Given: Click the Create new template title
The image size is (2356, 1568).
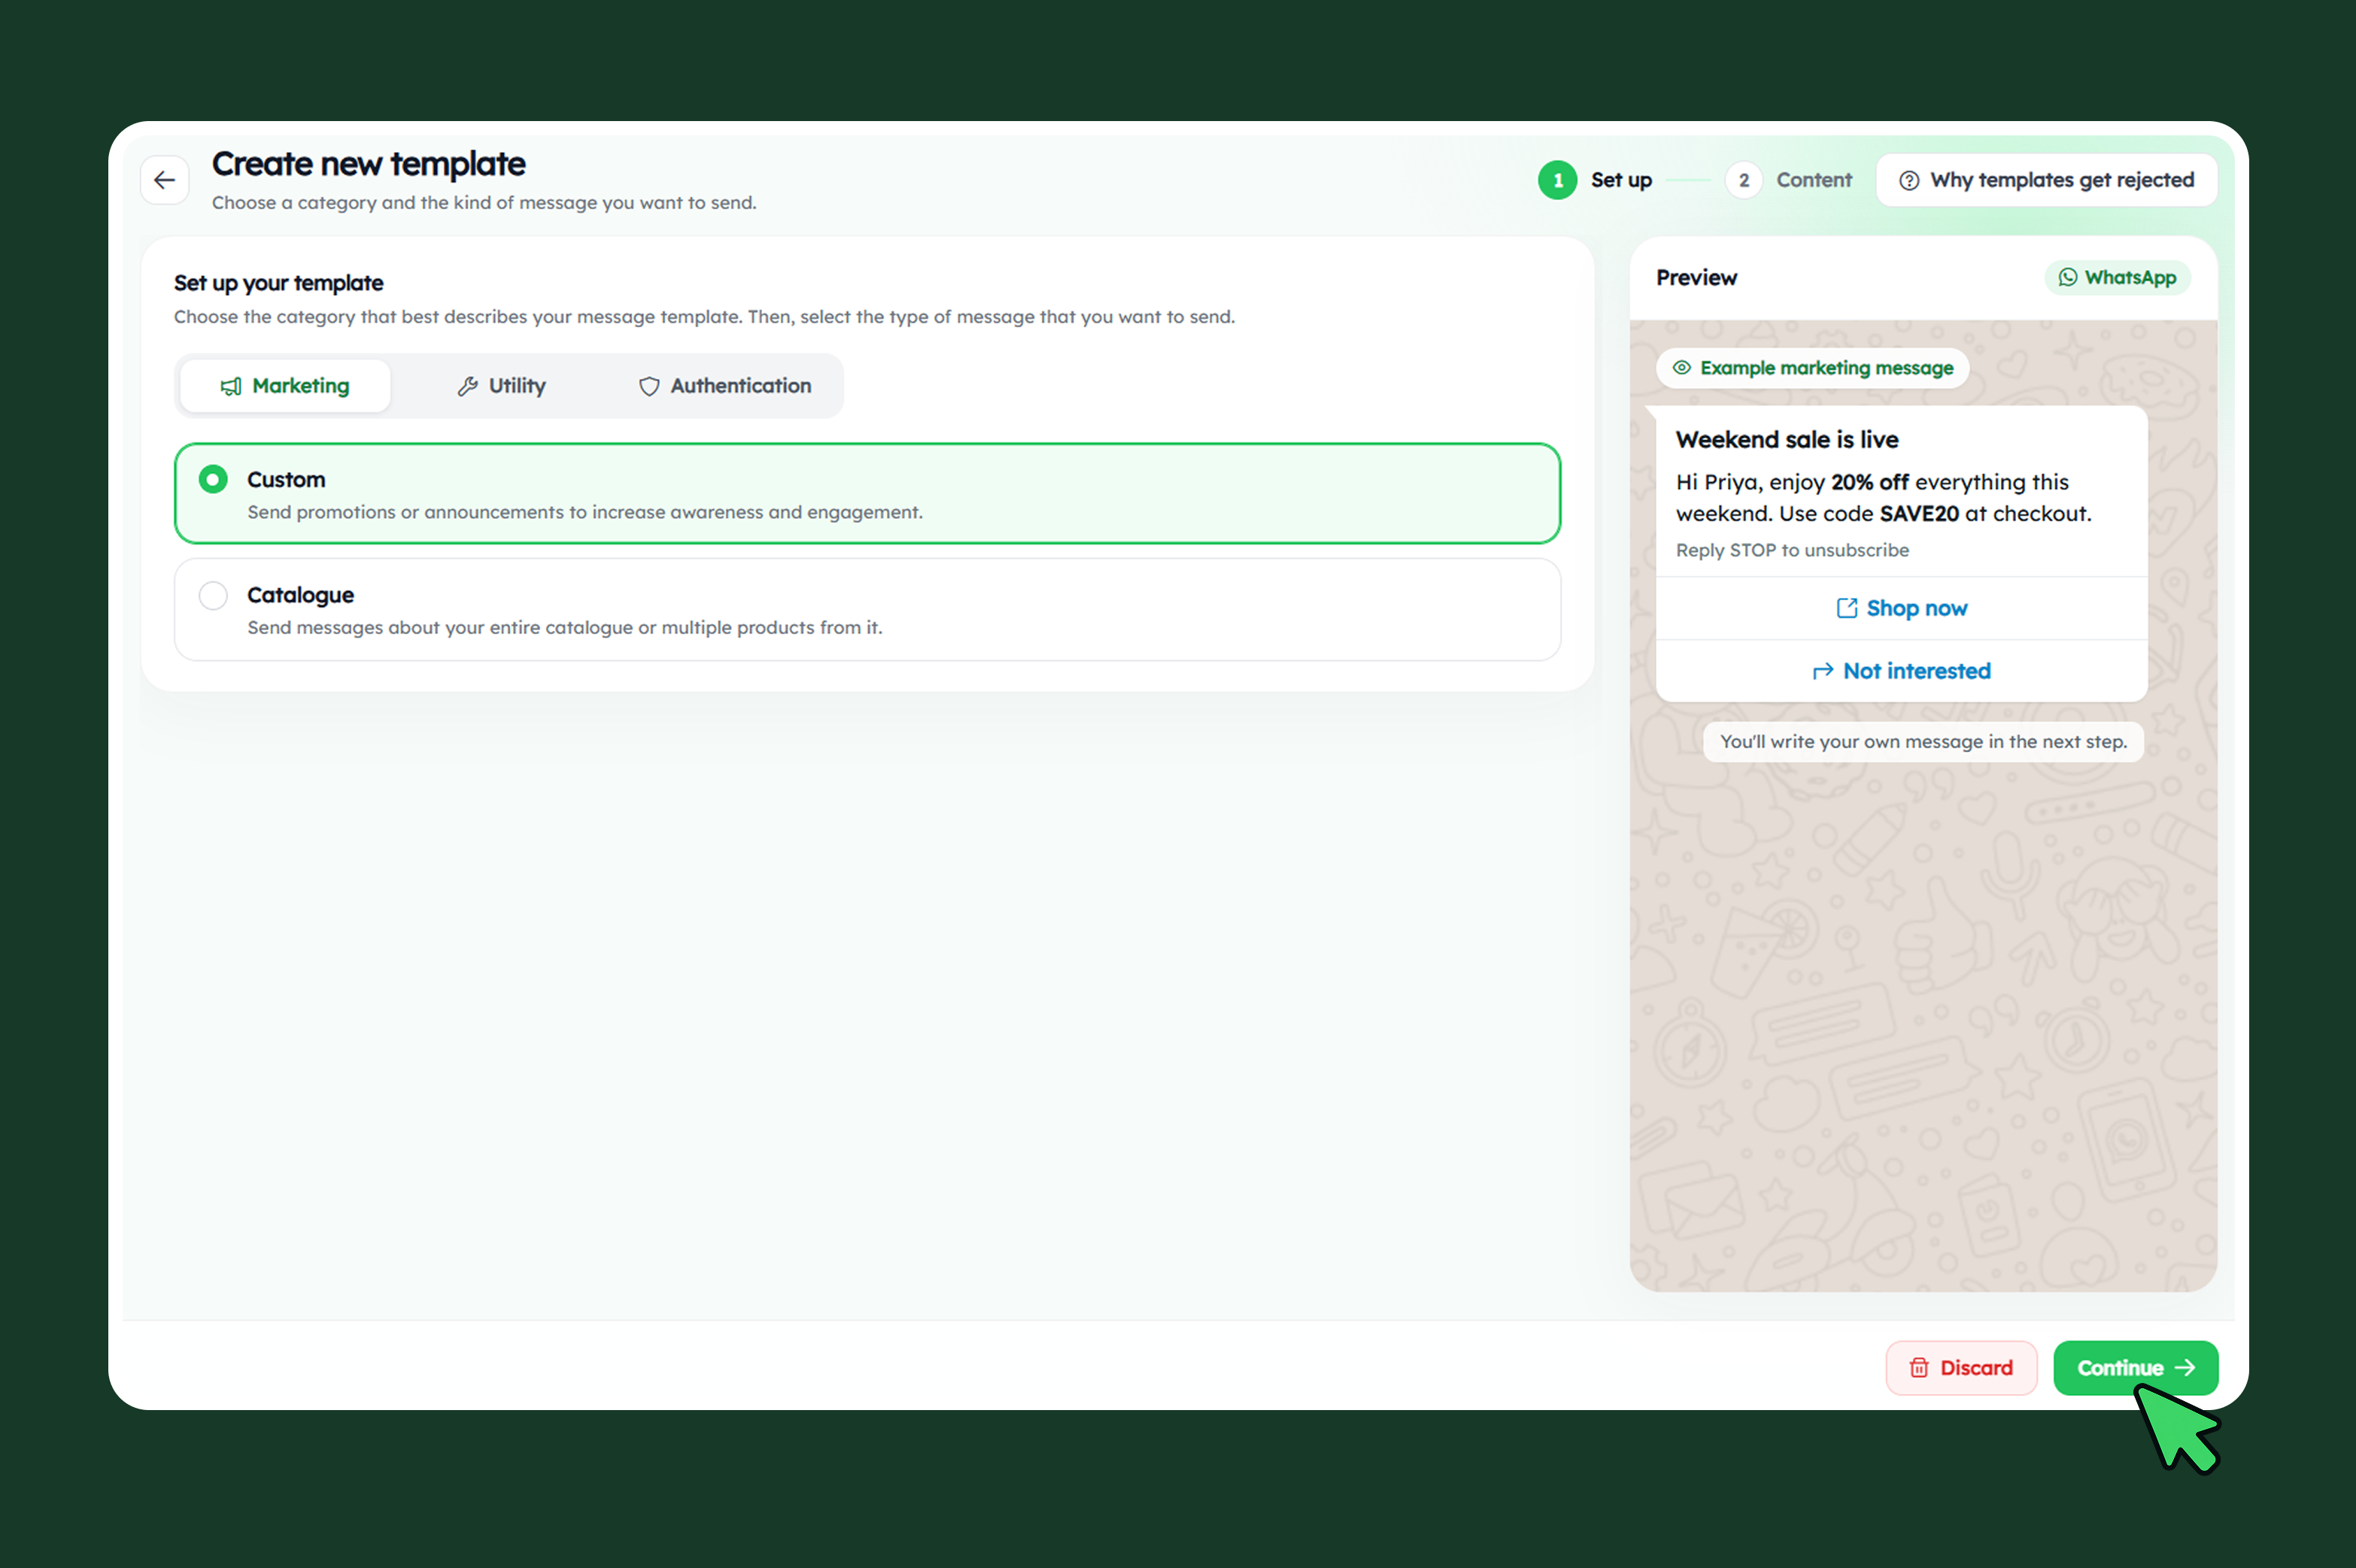Looking at the screenshot, I should click(x=368, y=164).
